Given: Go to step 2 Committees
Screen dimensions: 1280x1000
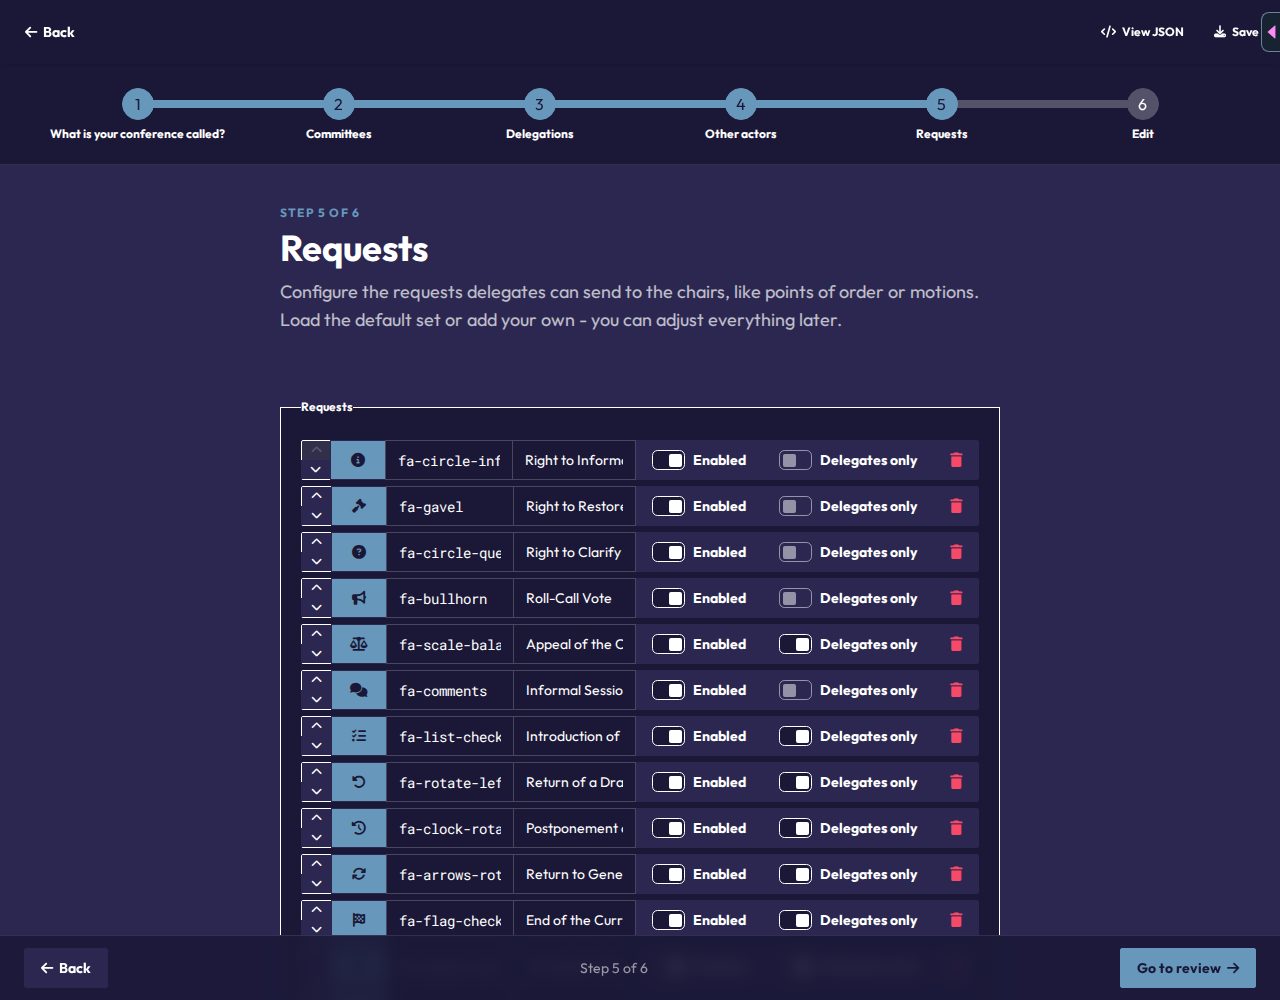Looking at the screenshot, I should pos(338,104).
